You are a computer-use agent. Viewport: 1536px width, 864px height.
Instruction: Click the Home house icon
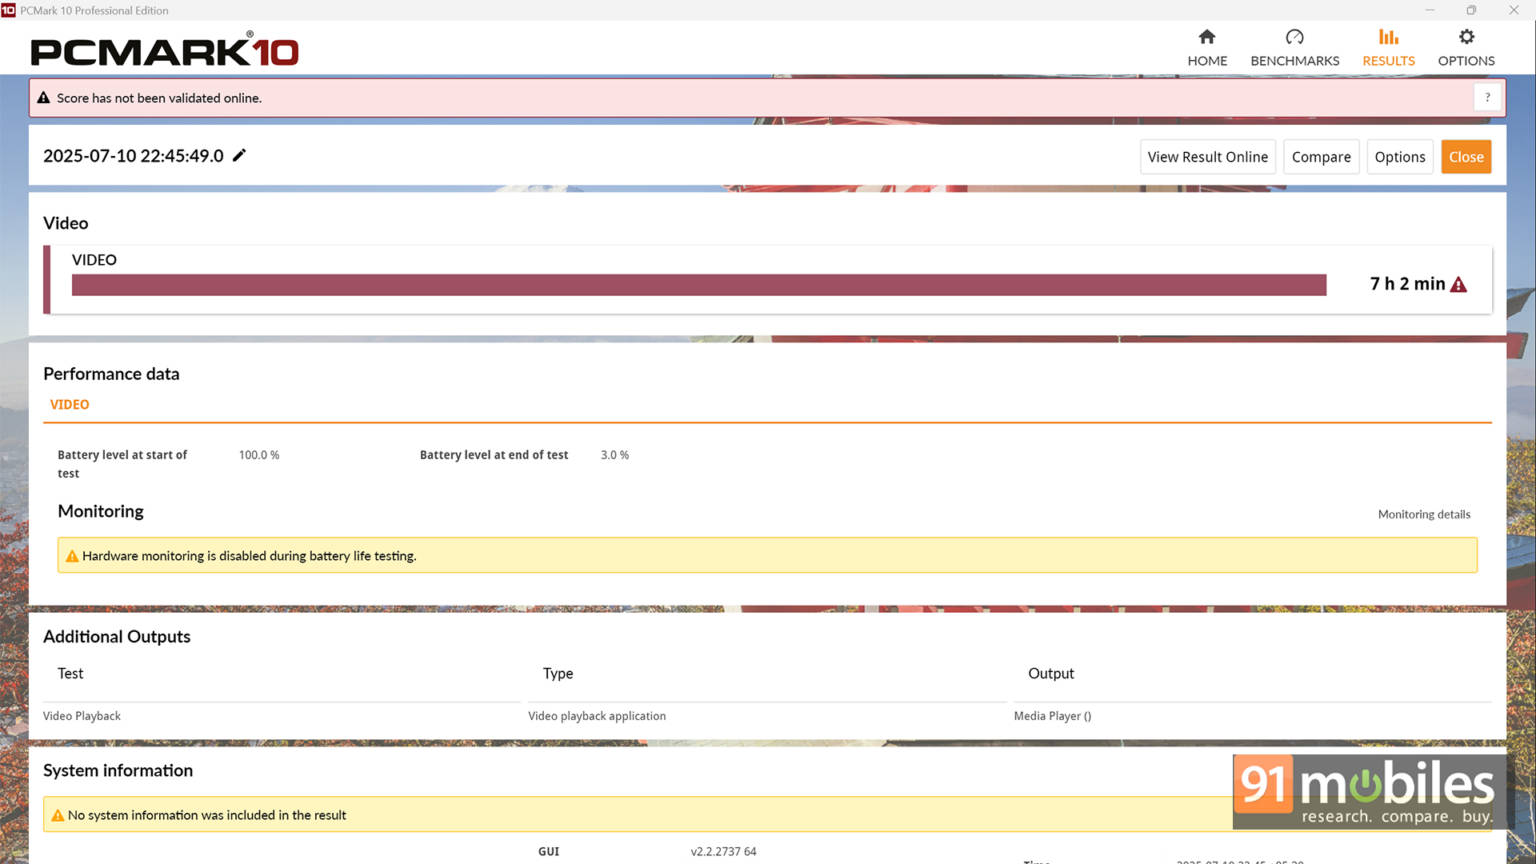click(1207, 37)
